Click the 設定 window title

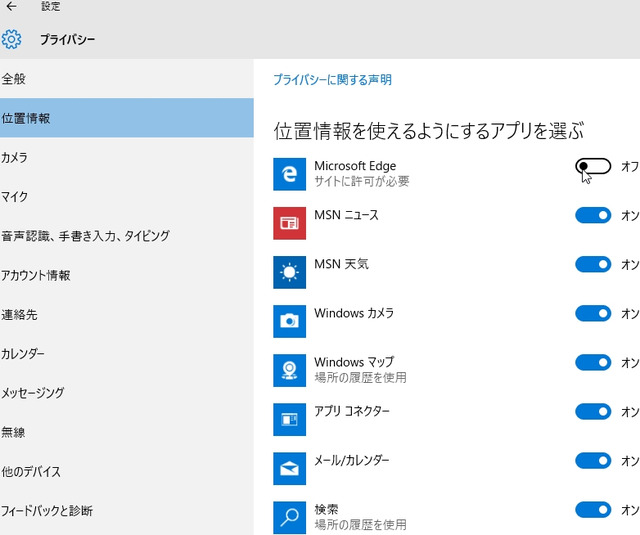pyautogui.click(x=51, y=6)
